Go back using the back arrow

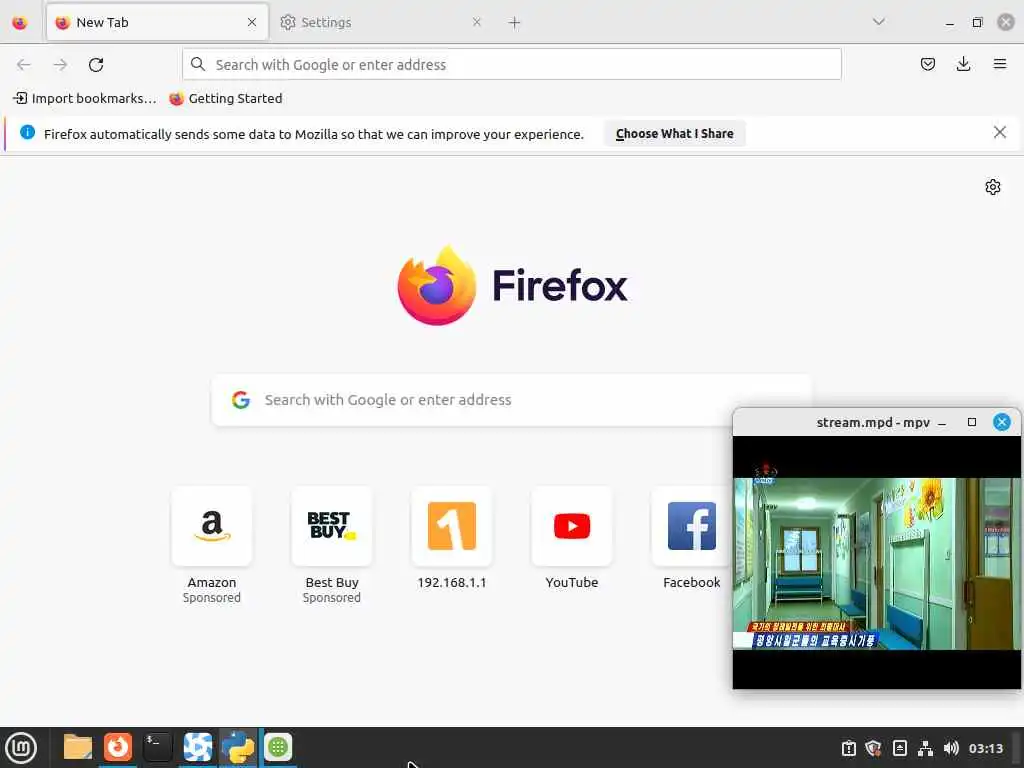[24, 65]
